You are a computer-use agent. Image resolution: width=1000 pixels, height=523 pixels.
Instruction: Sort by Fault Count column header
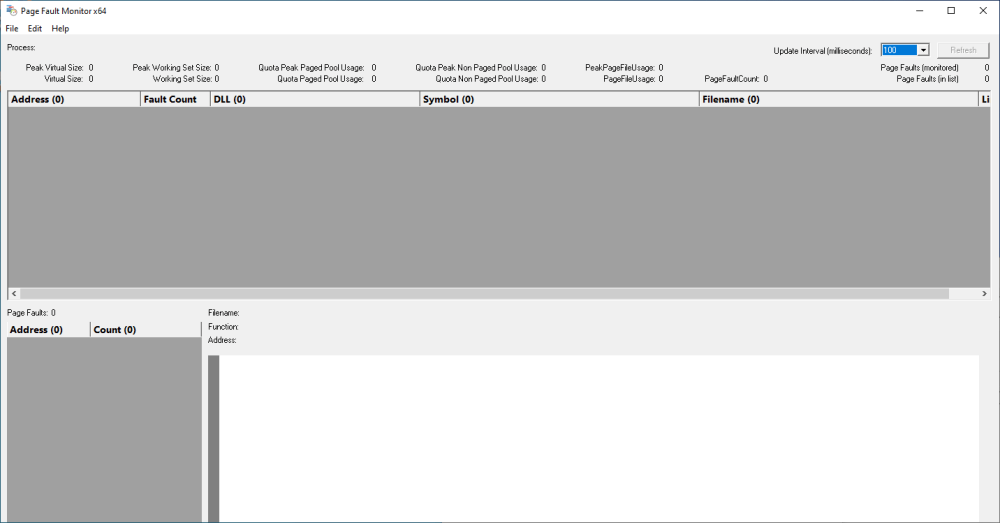pyautogui.click(x=175, y=99)
